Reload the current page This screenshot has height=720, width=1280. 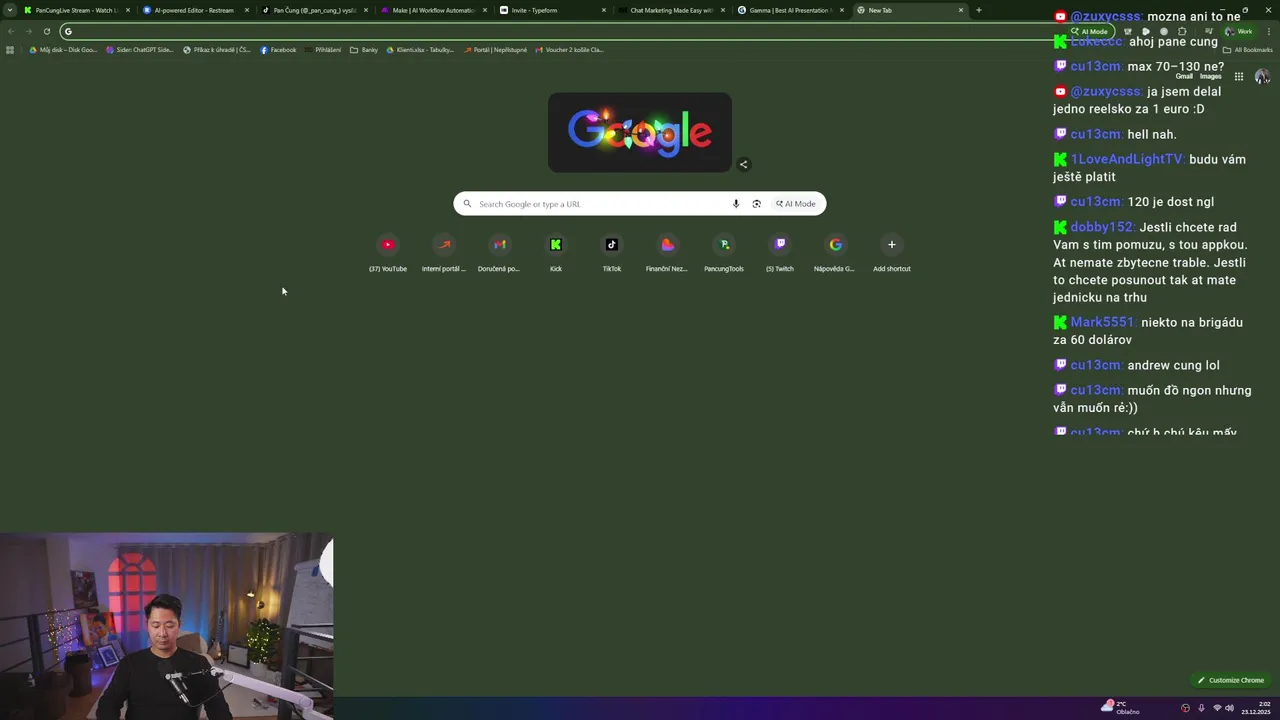point(46,31)
